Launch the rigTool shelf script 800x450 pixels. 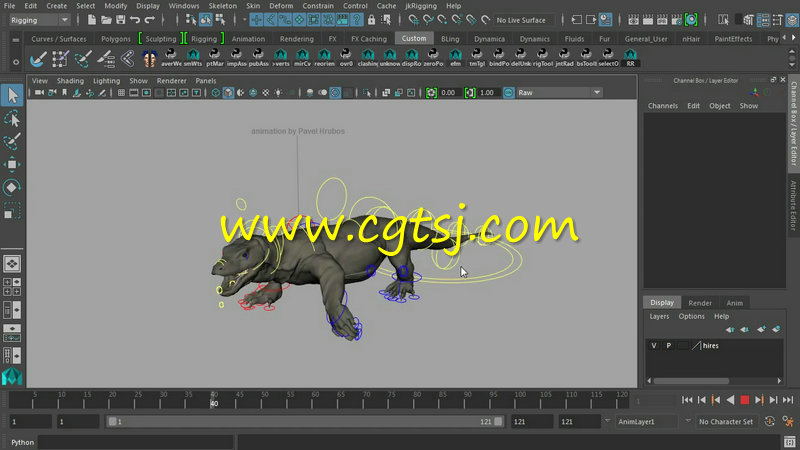tap(543, 58)
